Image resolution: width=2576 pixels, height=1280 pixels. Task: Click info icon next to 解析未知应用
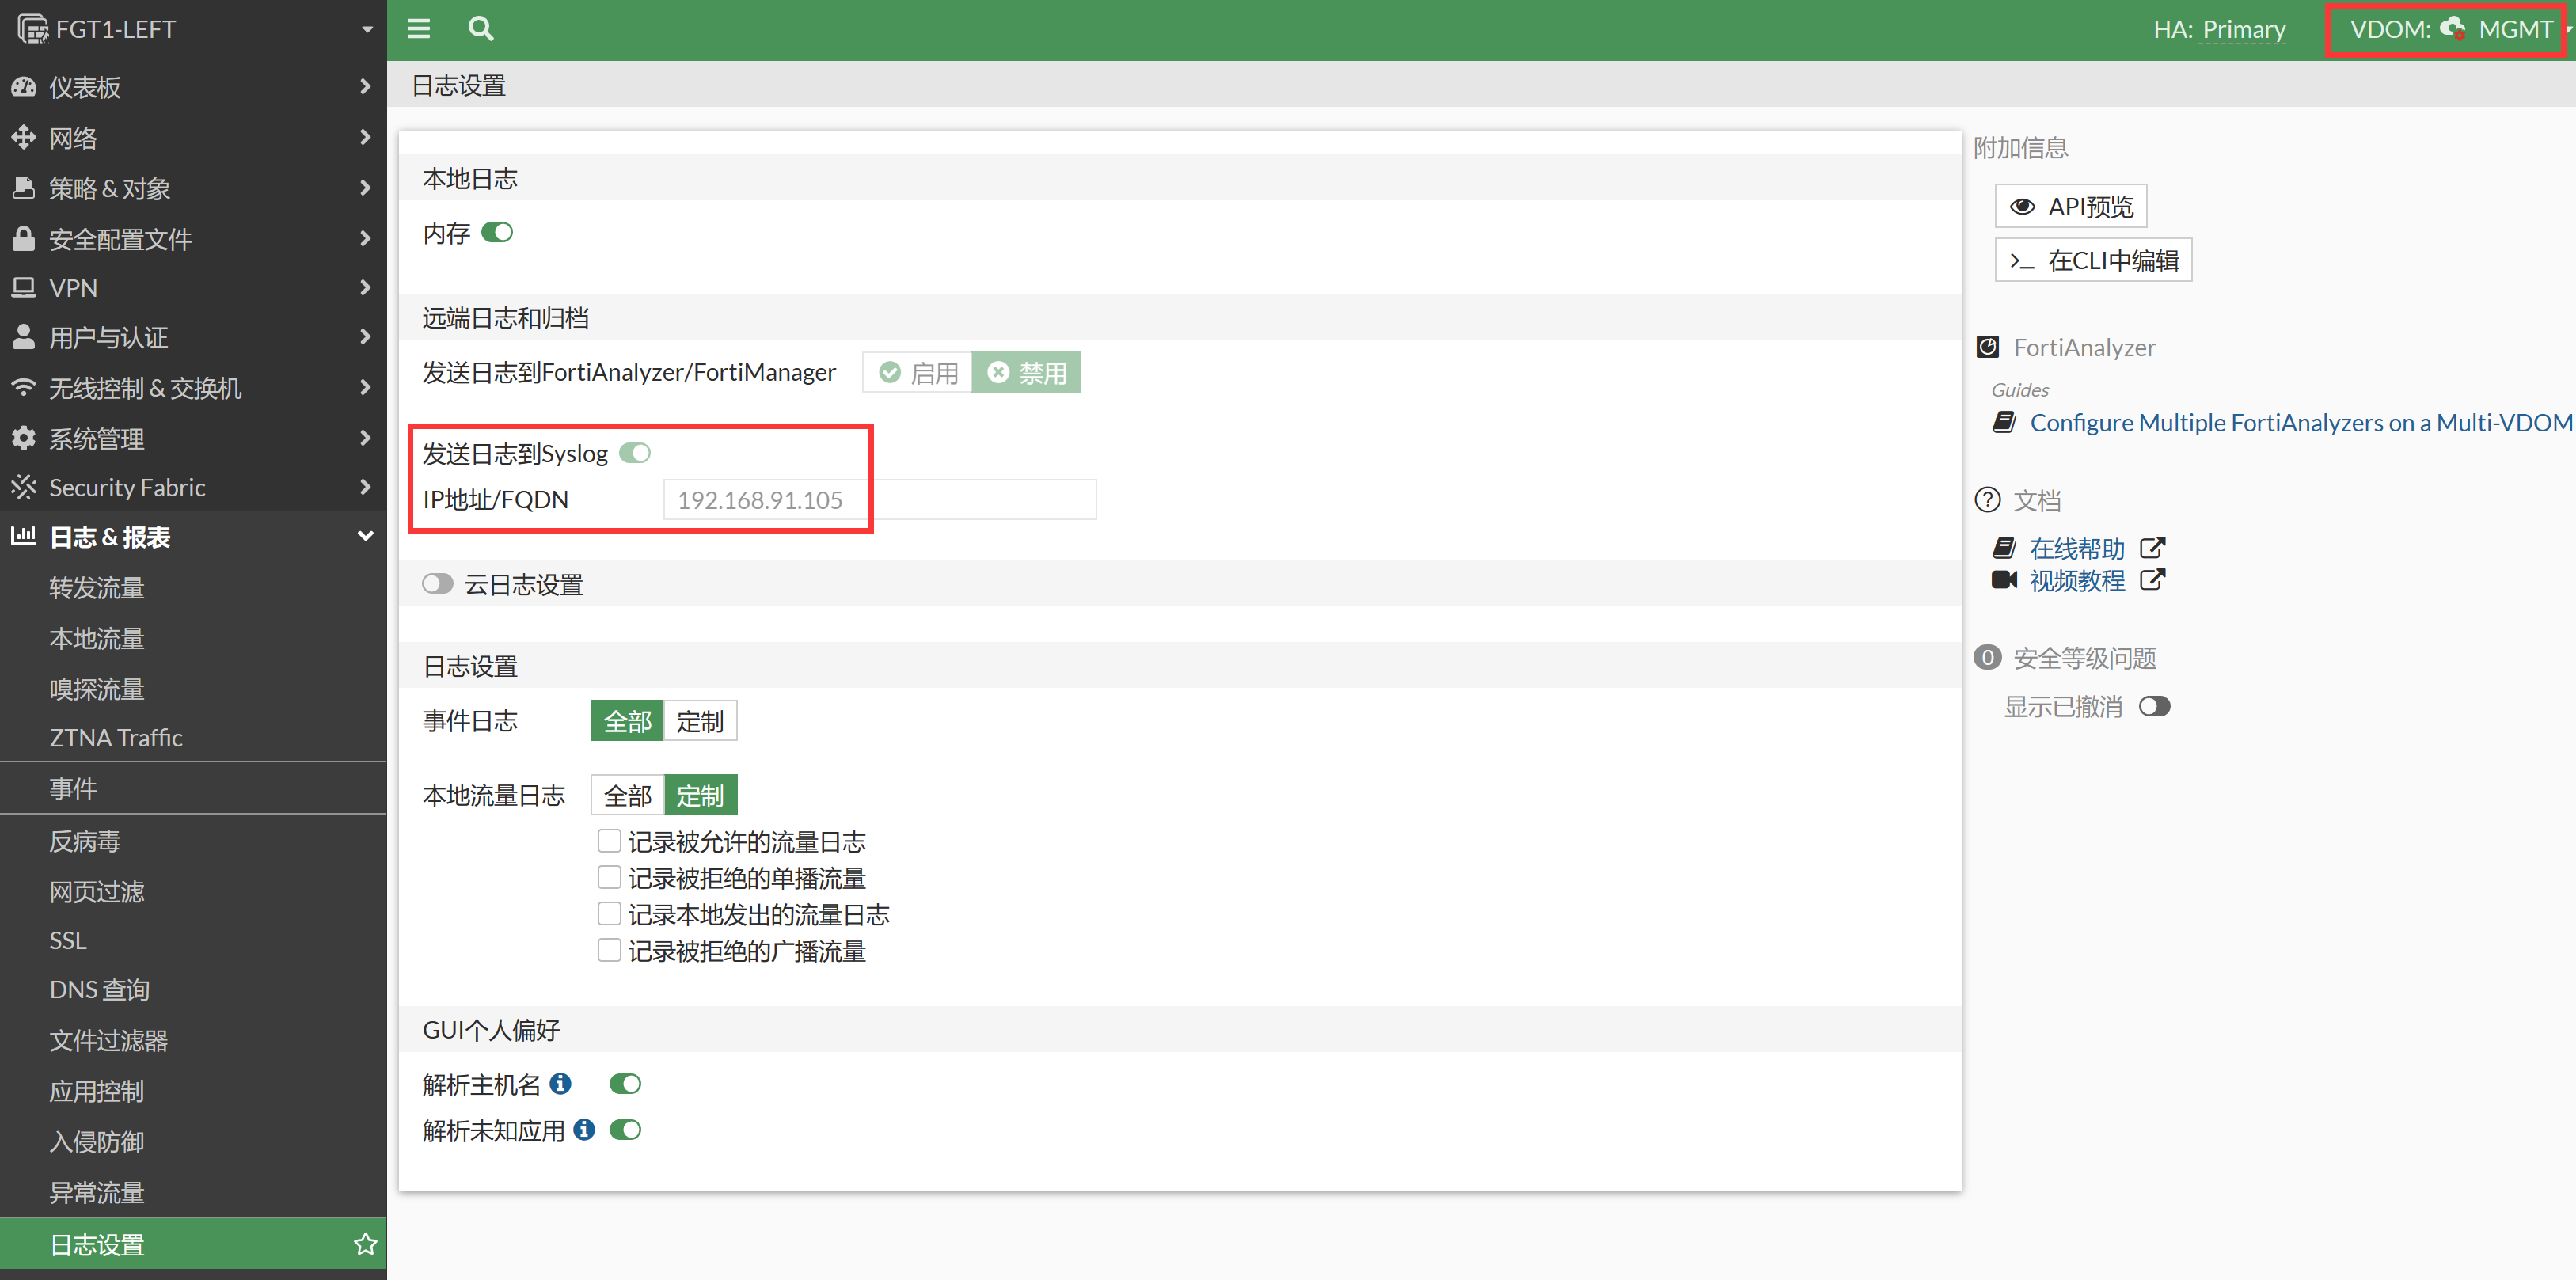pyautogui.click(x=585, y=1129)
